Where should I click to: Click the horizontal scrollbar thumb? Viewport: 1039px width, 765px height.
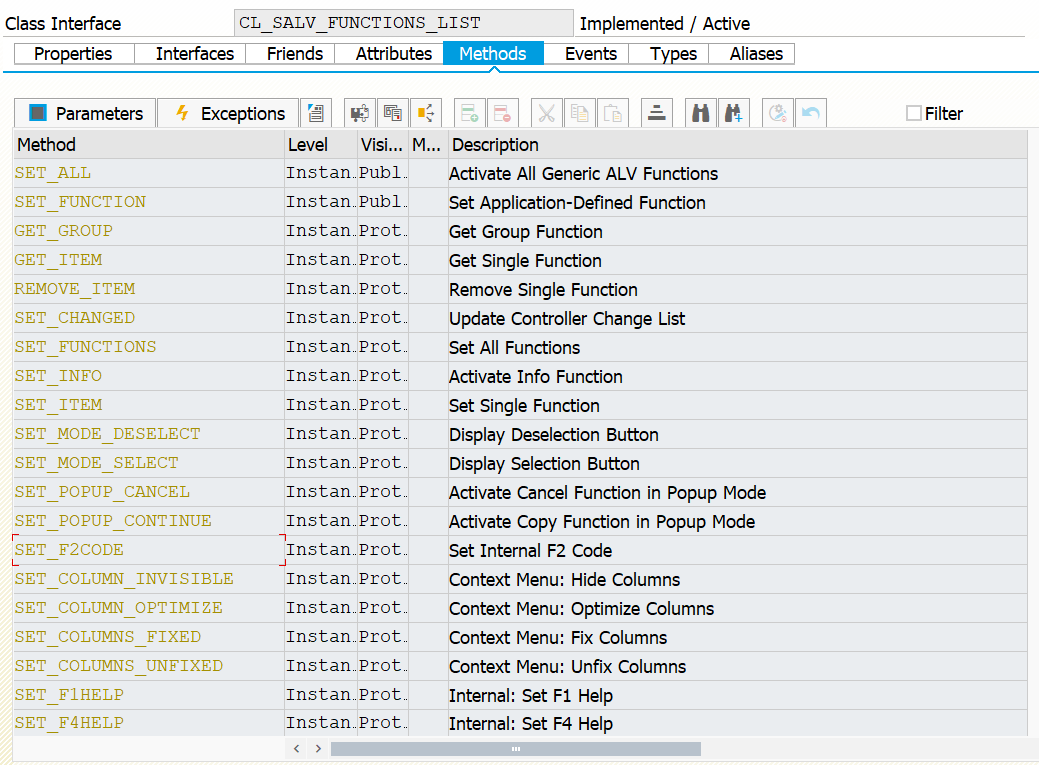pos(516,748)
